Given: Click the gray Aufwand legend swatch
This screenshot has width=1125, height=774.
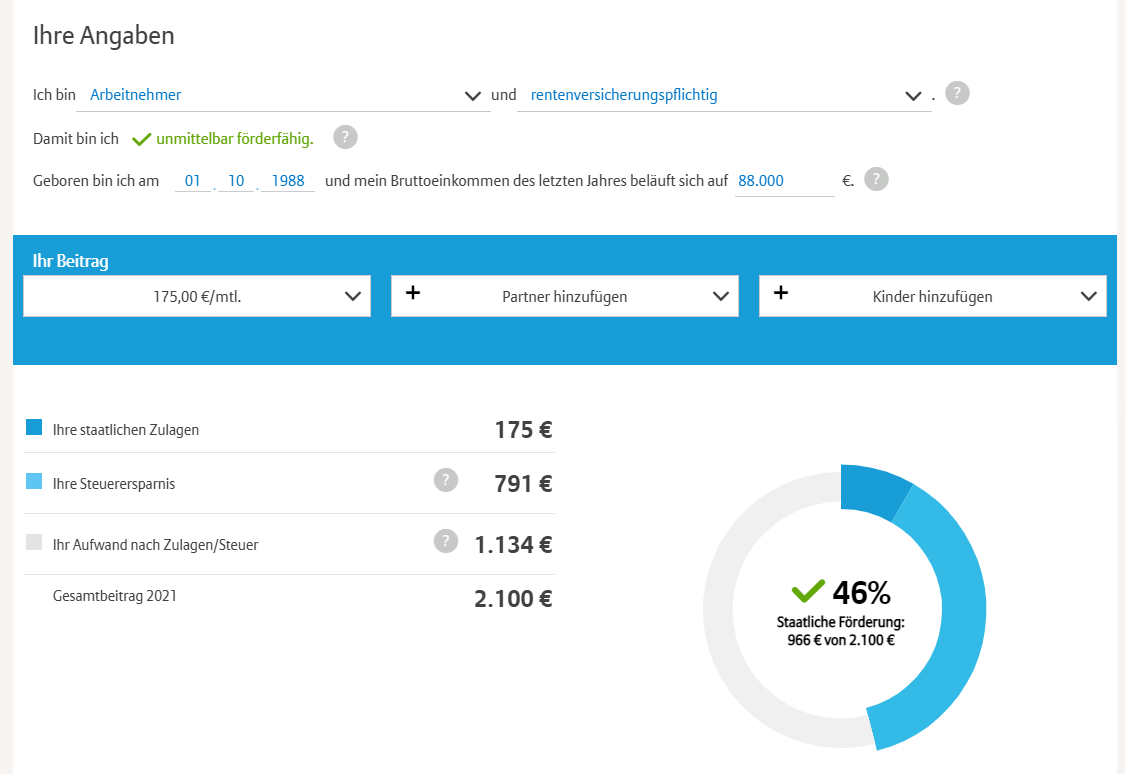Looking at the screenshot, I should 34,542.
